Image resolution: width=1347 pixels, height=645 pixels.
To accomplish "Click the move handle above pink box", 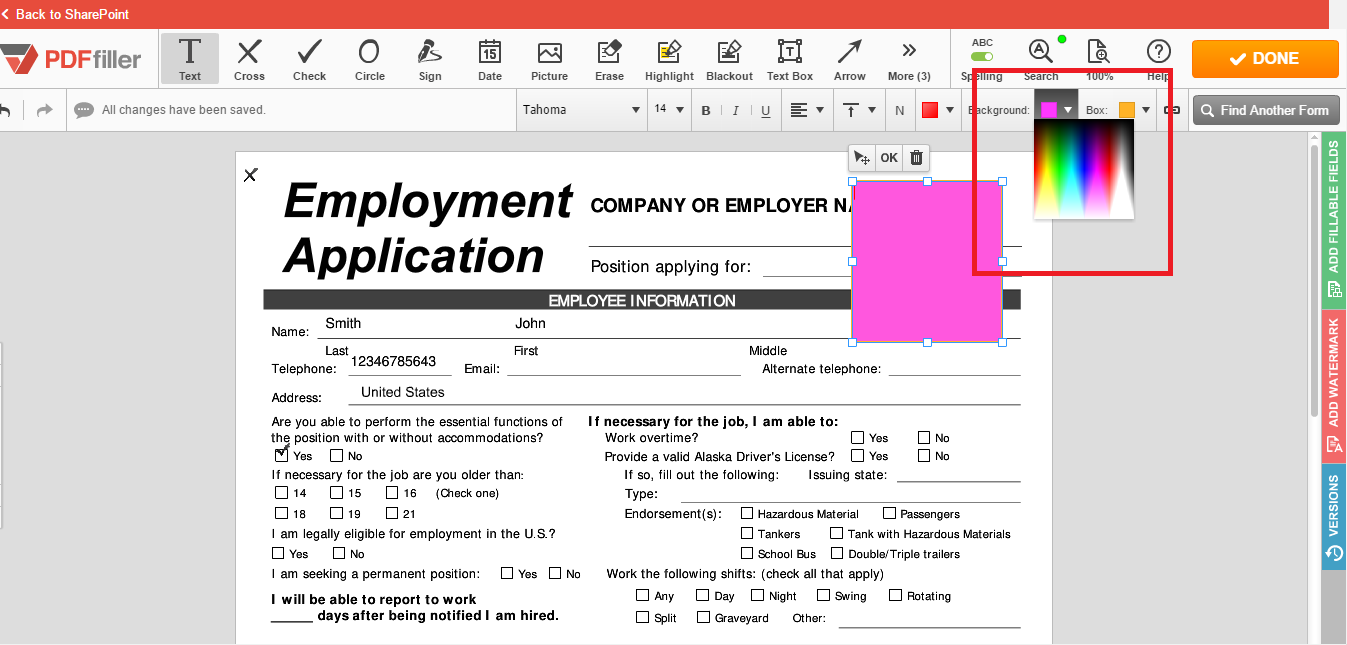I will pyautogui.click(x=862, y=158).
